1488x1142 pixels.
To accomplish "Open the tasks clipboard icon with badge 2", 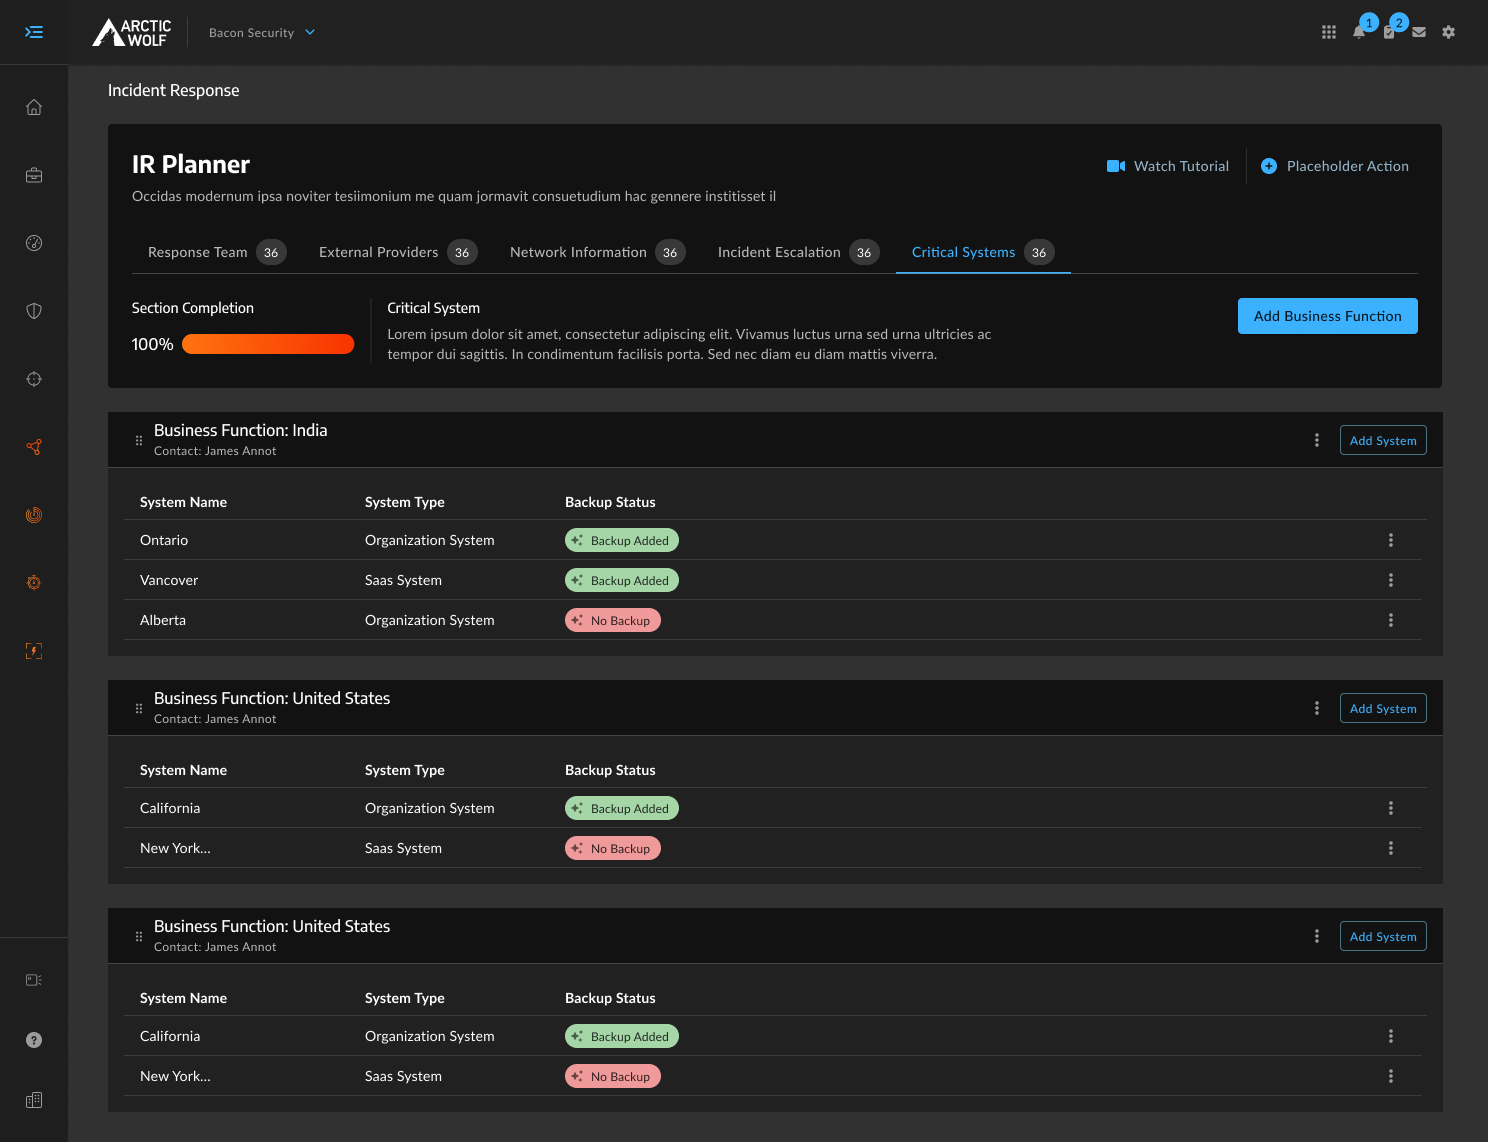I will pos(1389,32).
